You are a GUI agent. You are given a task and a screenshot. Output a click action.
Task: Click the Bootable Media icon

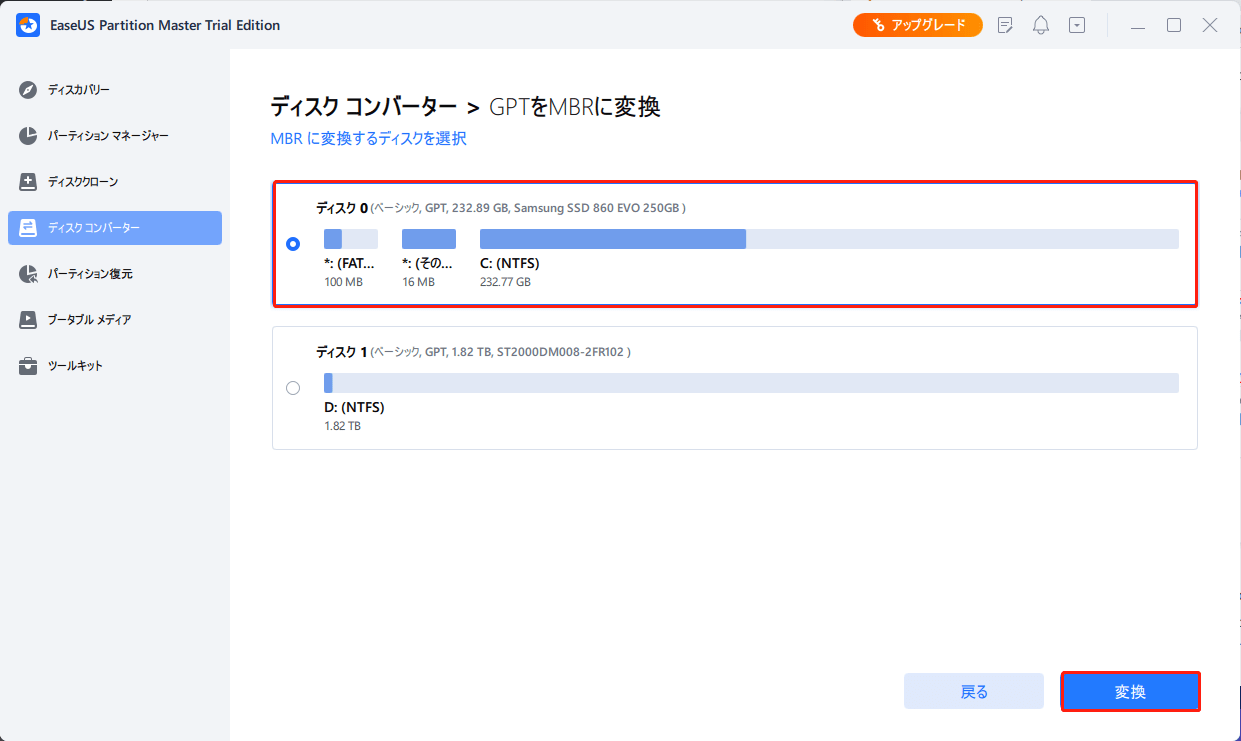[28, 320]
